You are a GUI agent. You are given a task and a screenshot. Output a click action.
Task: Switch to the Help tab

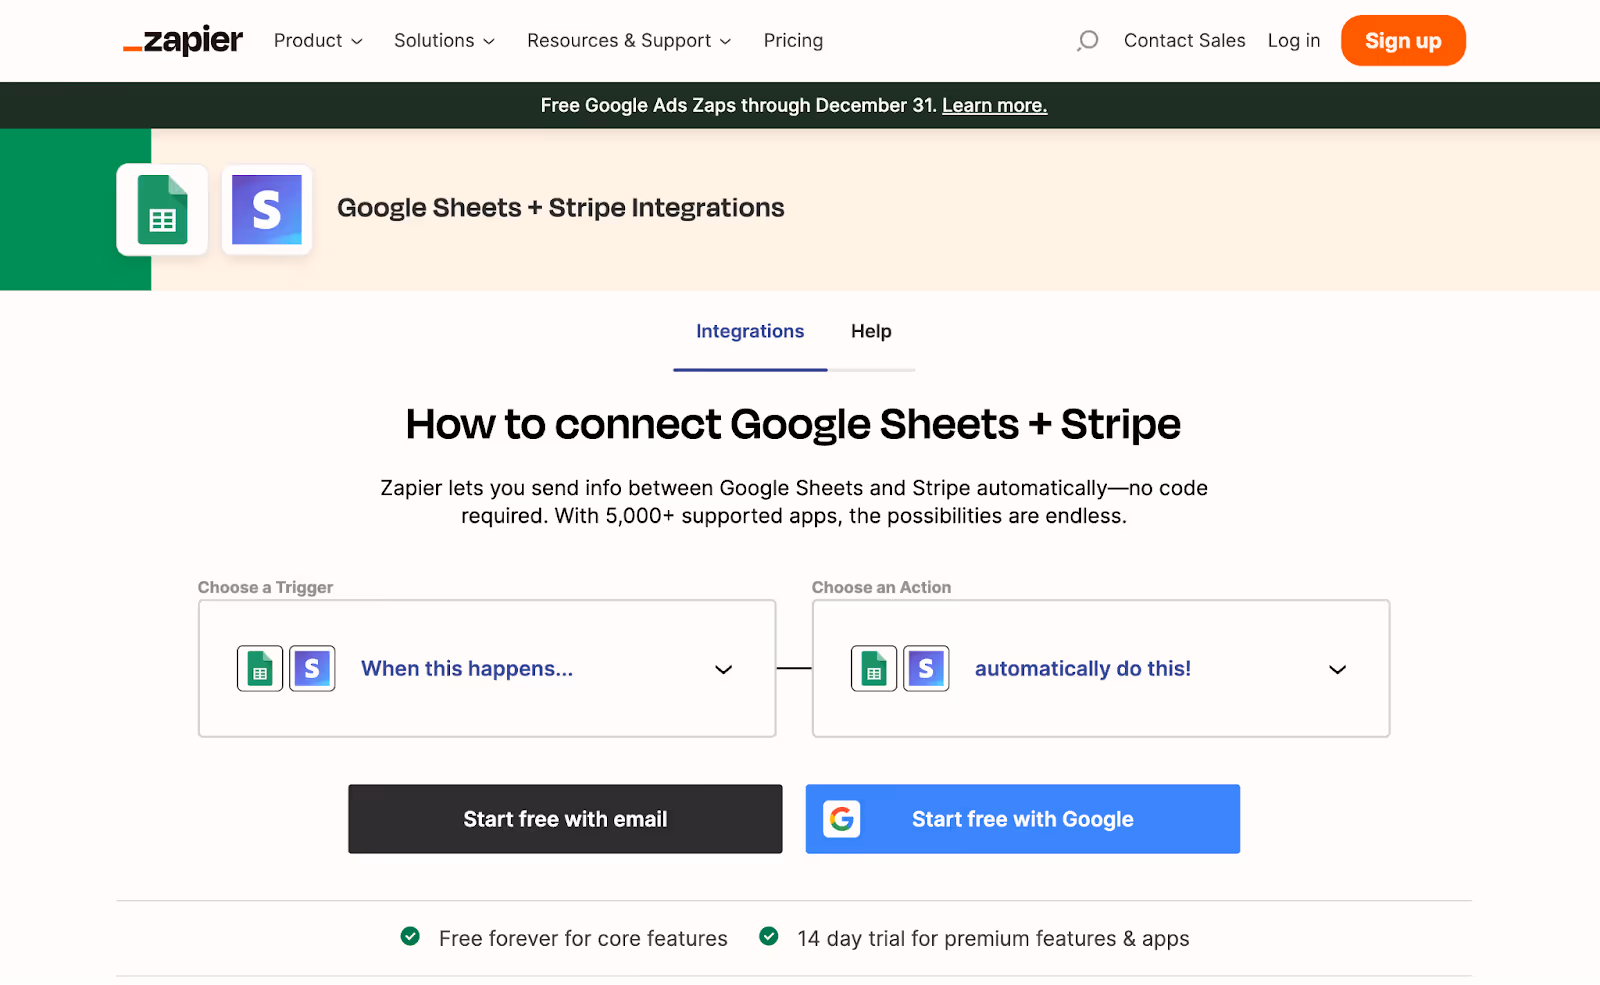click(x=871, y=332)
